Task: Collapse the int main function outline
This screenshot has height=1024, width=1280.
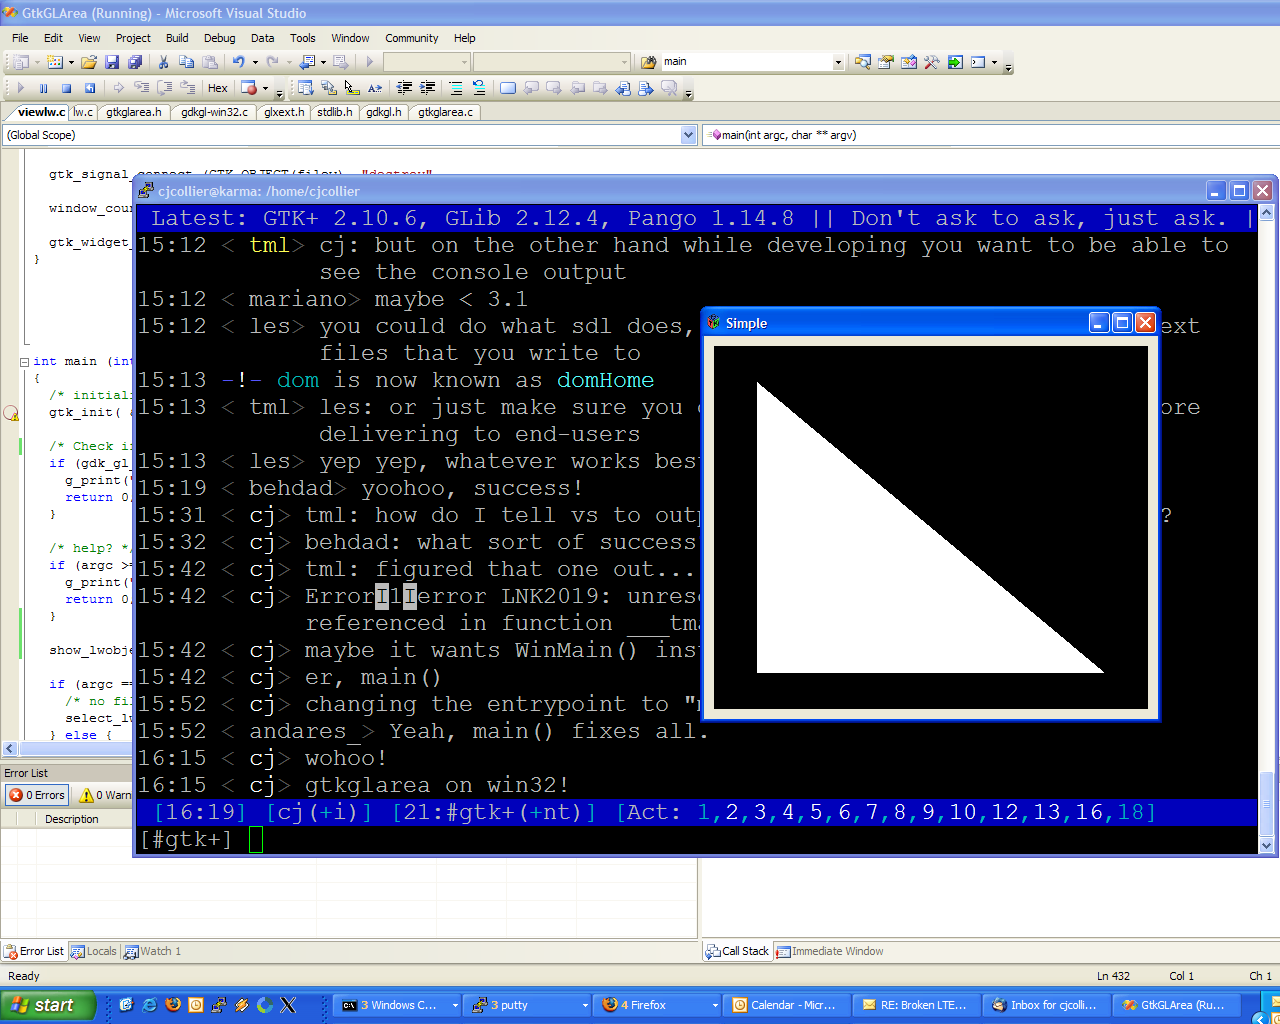Action: click(25, 362)
